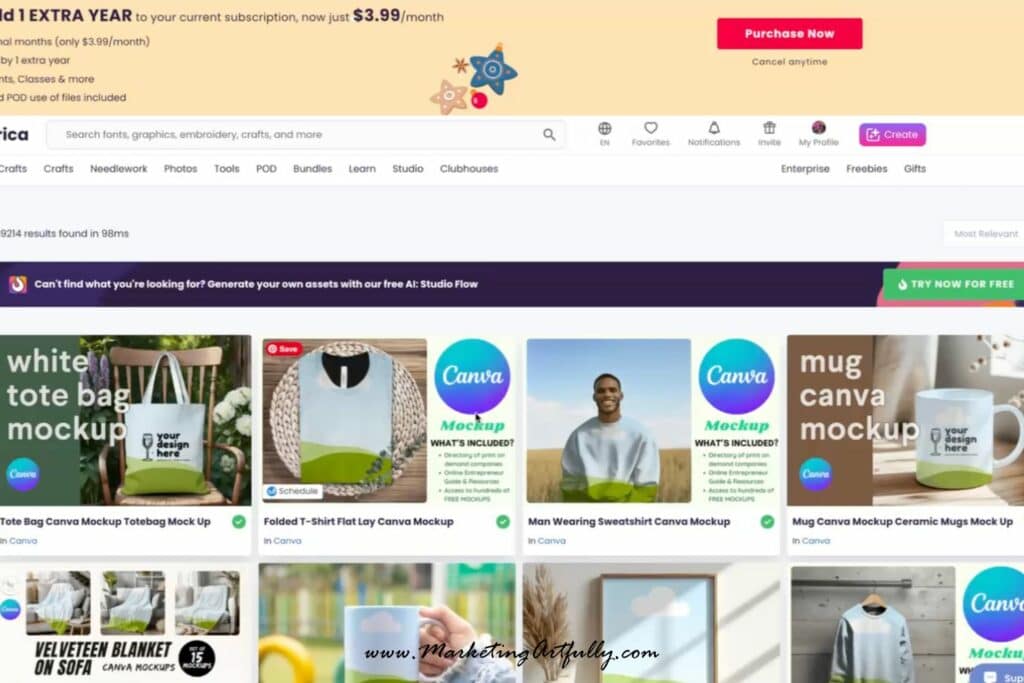This screenshot has width=1024, height=683.
Task: Open Favorites heart icon
Action: point(650,127)
